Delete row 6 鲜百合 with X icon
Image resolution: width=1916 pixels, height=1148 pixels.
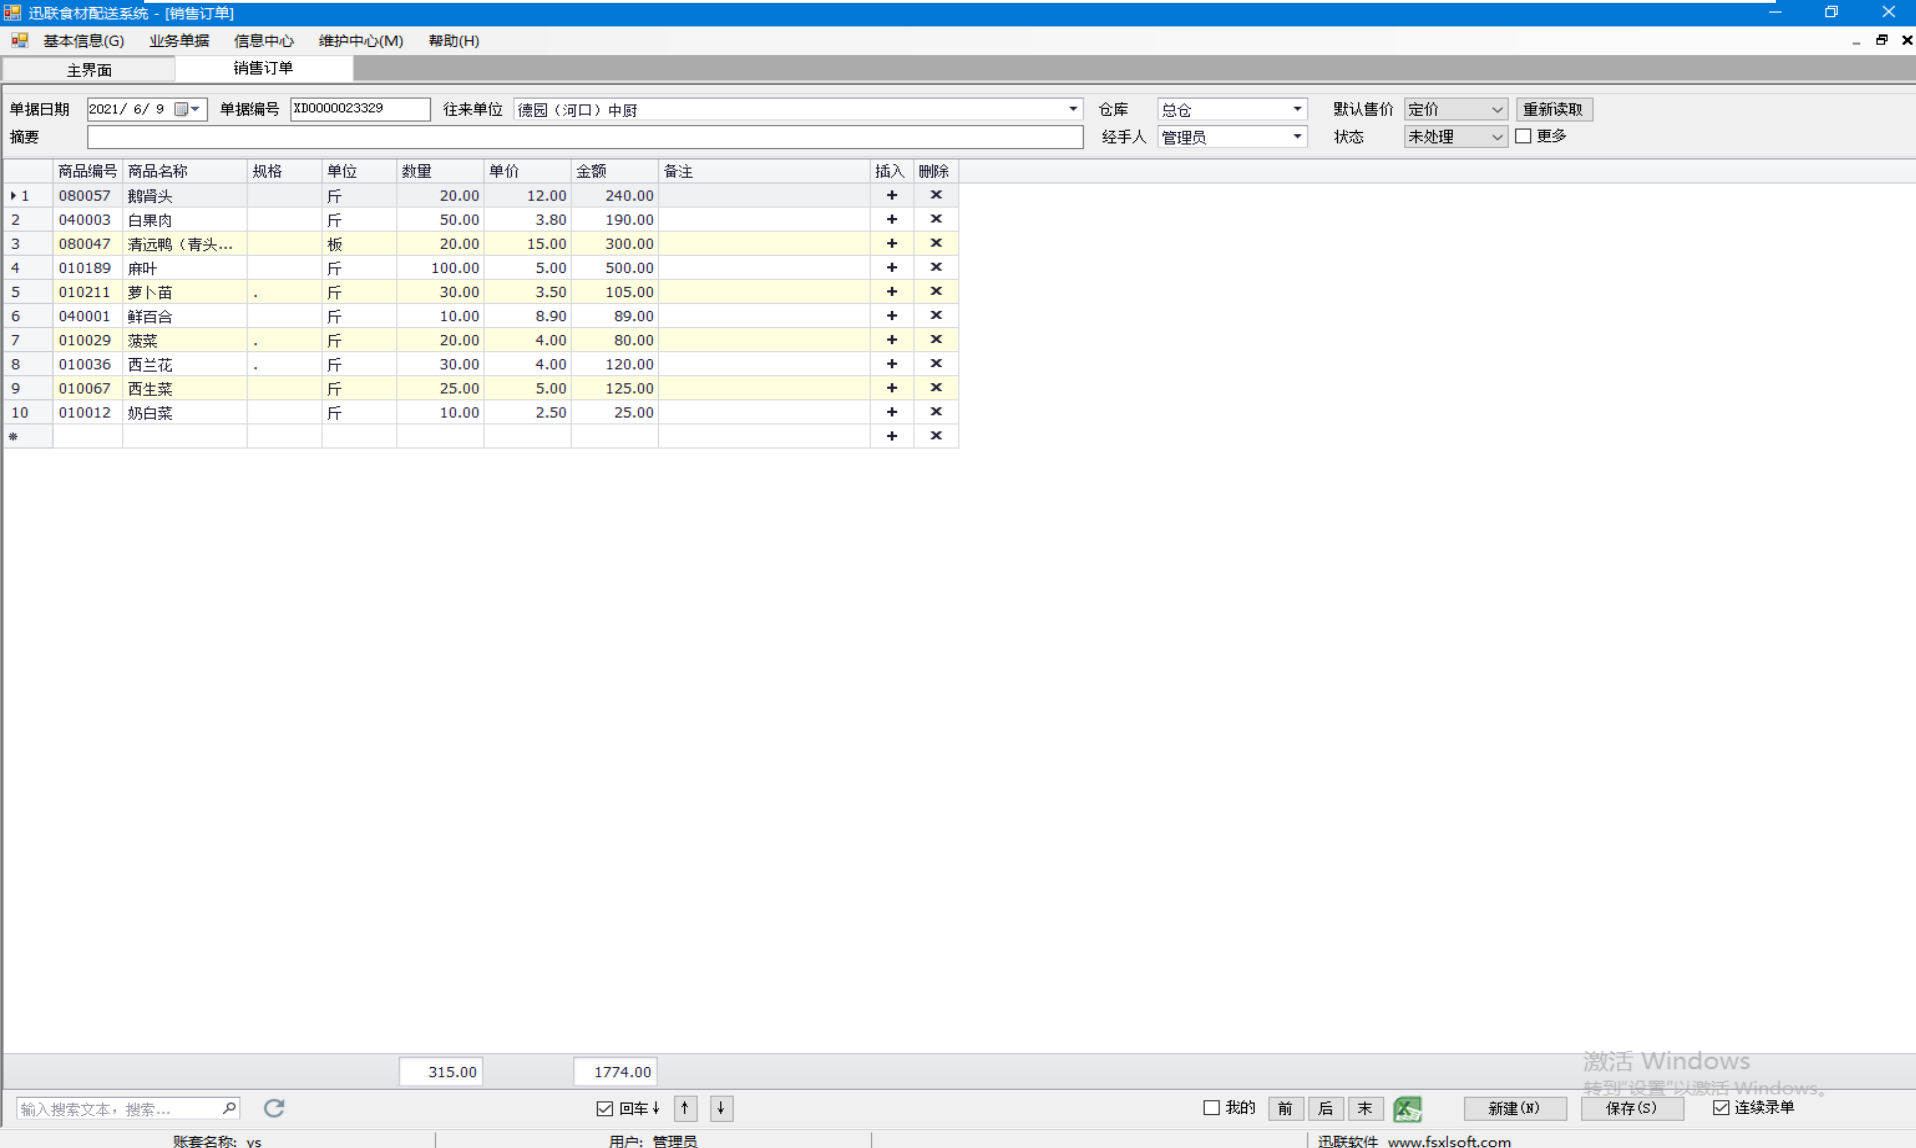pyautogui.click(x=936, y=315)
